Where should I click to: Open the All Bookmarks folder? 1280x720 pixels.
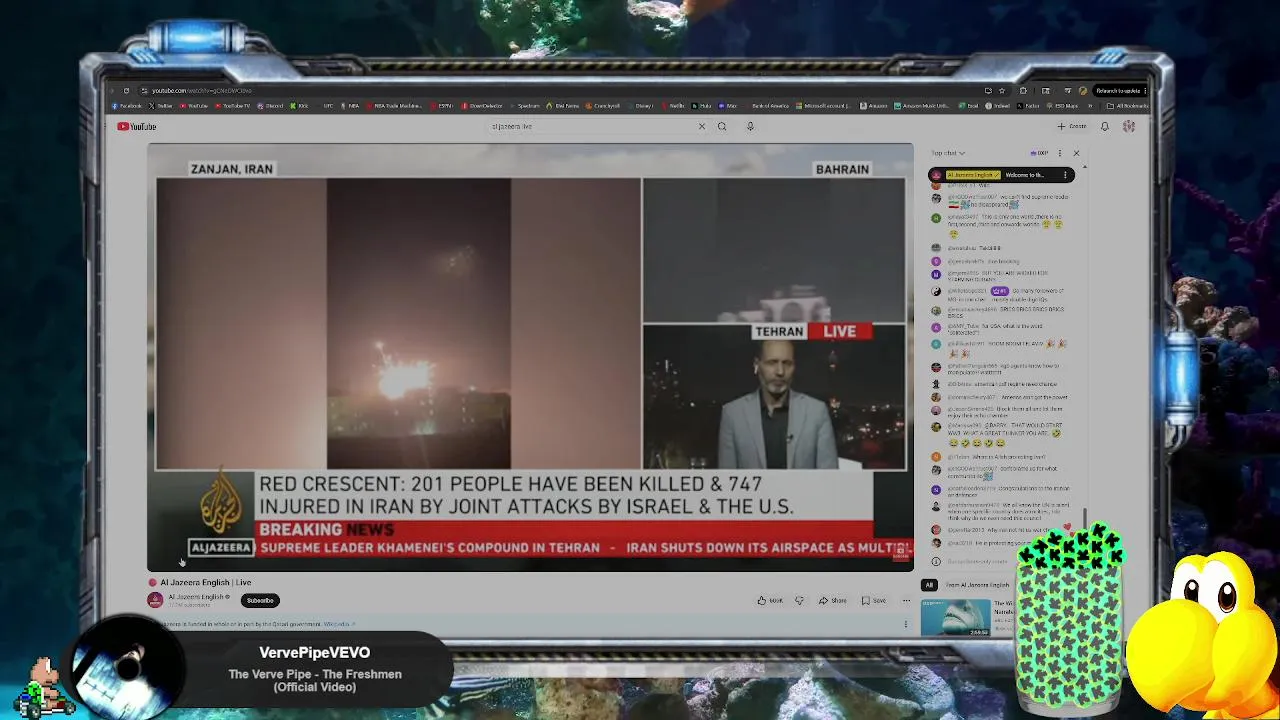1128,106
